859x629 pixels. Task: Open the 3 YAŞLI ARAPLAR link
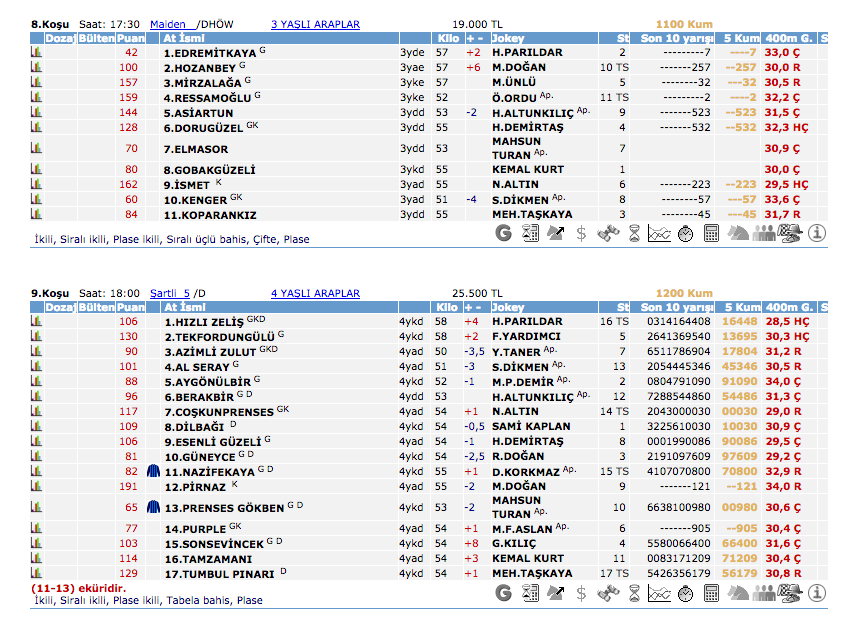[315, 24]
